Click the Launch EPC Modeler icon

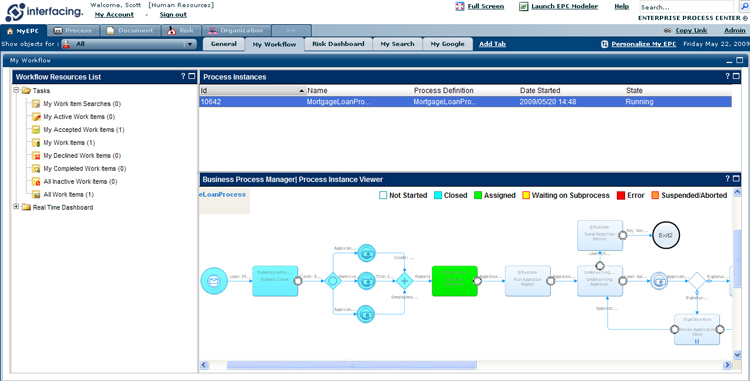pos(524,7)
